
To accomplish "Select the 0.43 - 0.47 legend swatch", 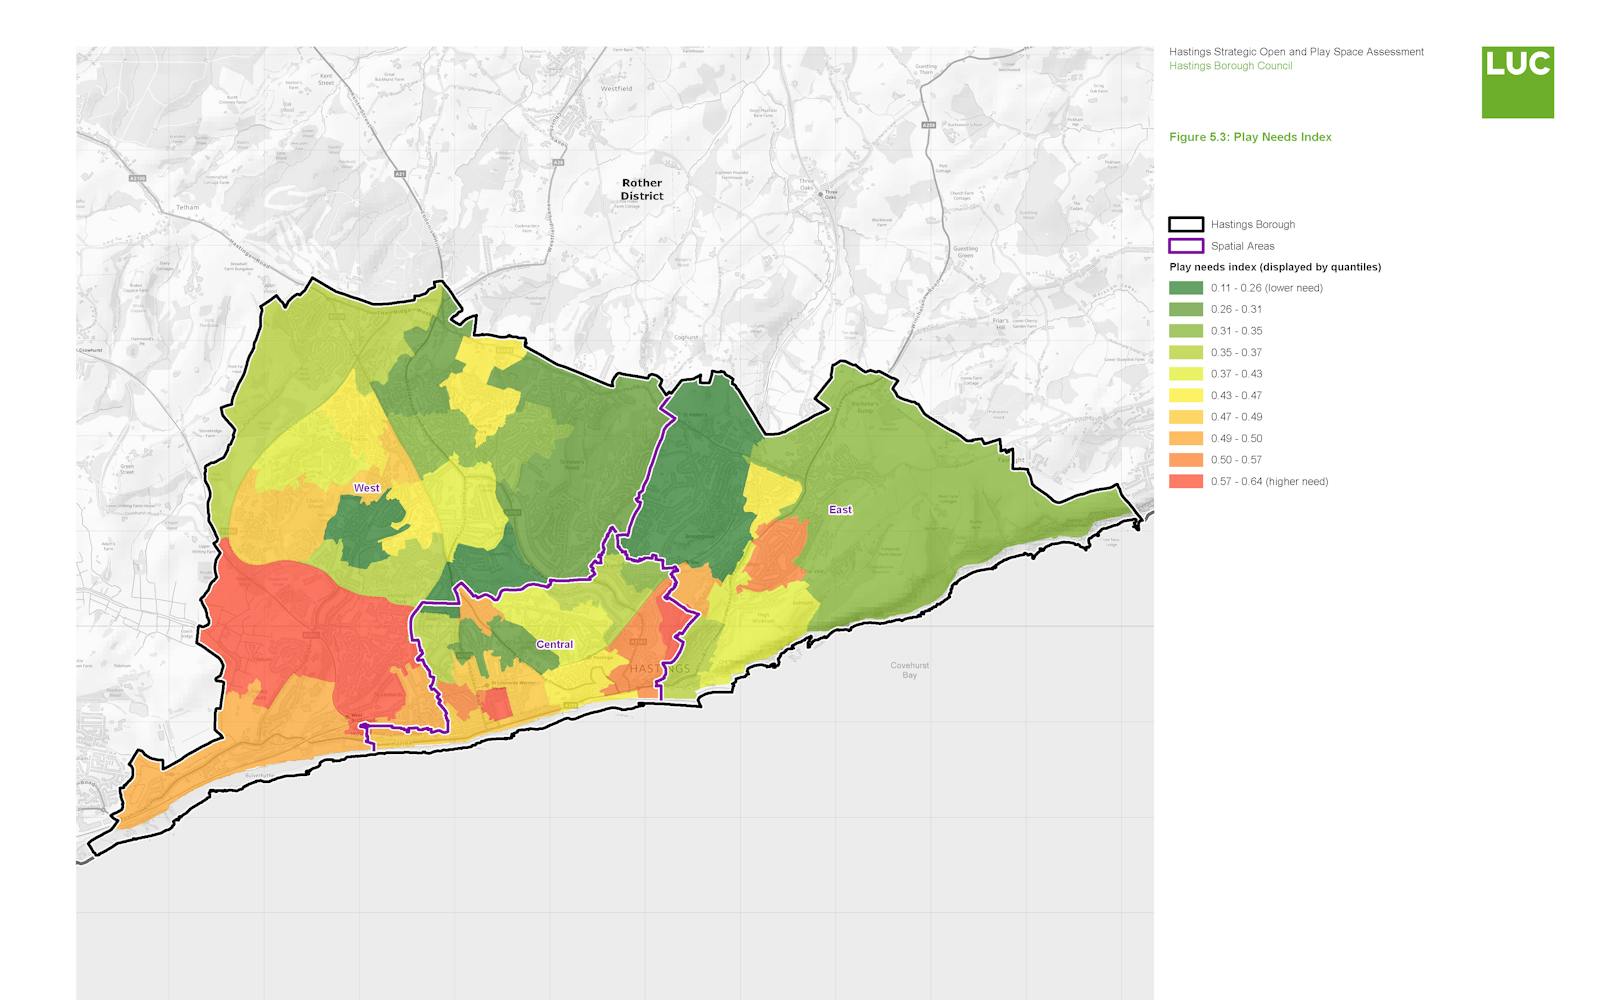I will 1186,395.
